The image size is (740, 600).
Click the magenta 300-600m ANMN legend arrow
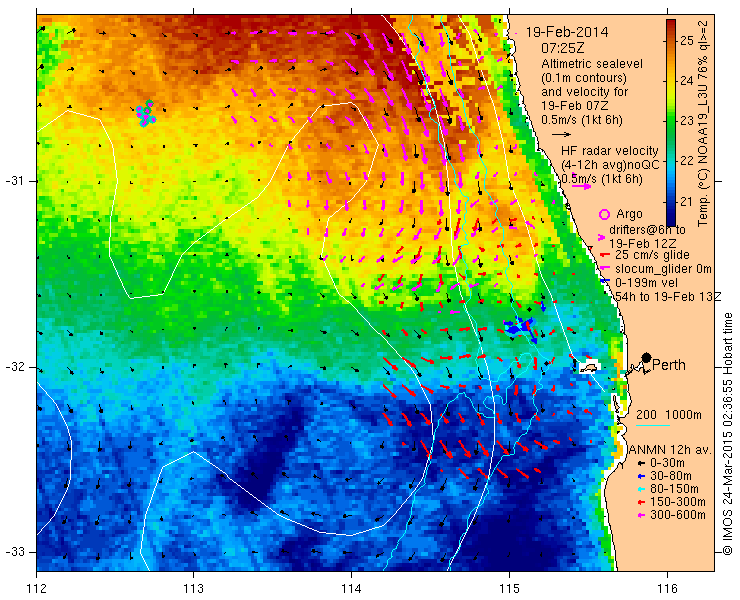640,515
